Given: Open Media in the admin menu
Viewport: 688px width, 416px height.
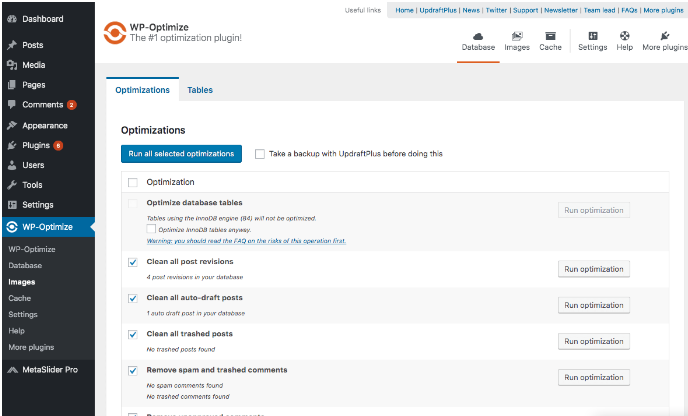Looking at the screenshot, I should pos(34,65).
